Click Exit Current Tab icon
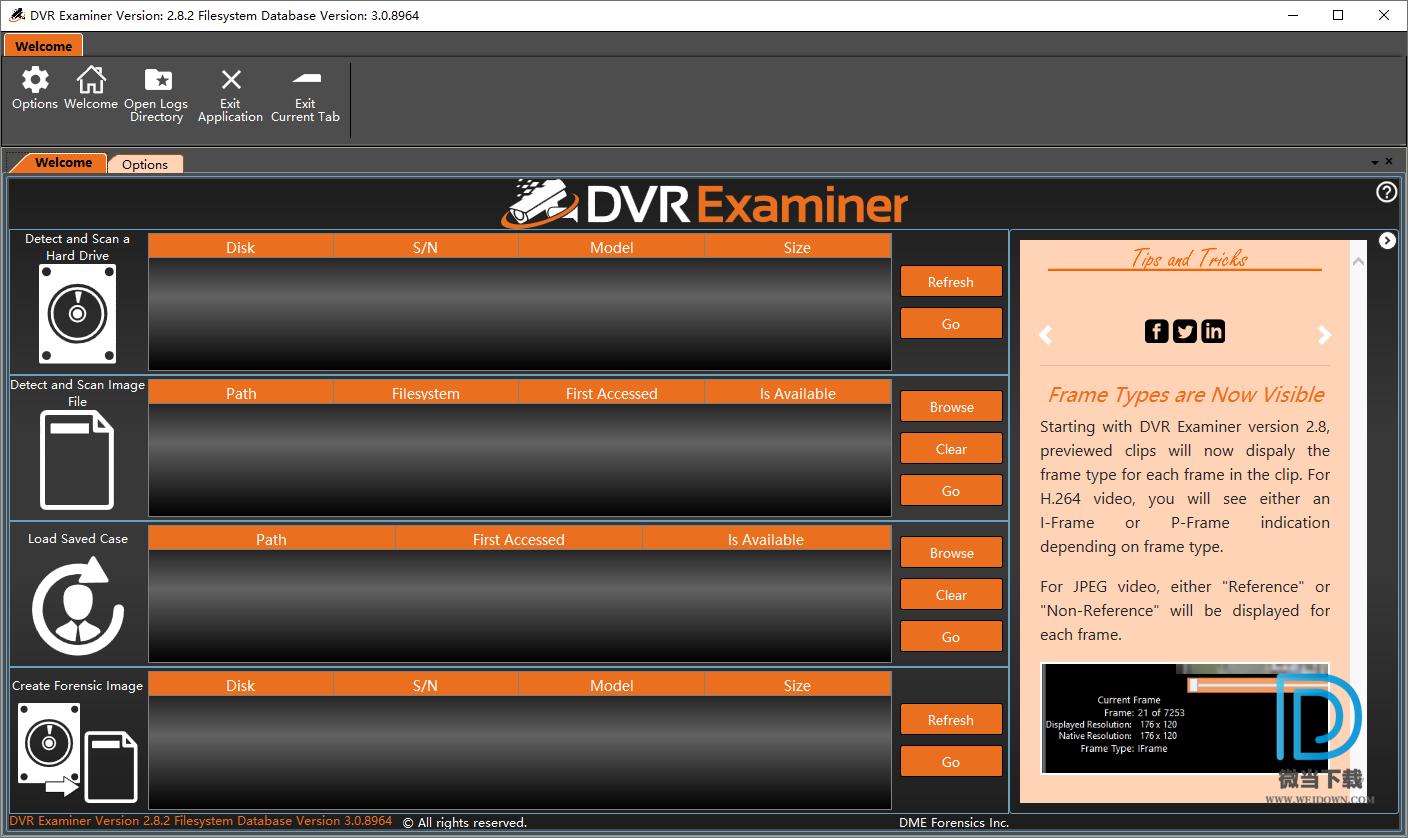 [x=306, y=78]
